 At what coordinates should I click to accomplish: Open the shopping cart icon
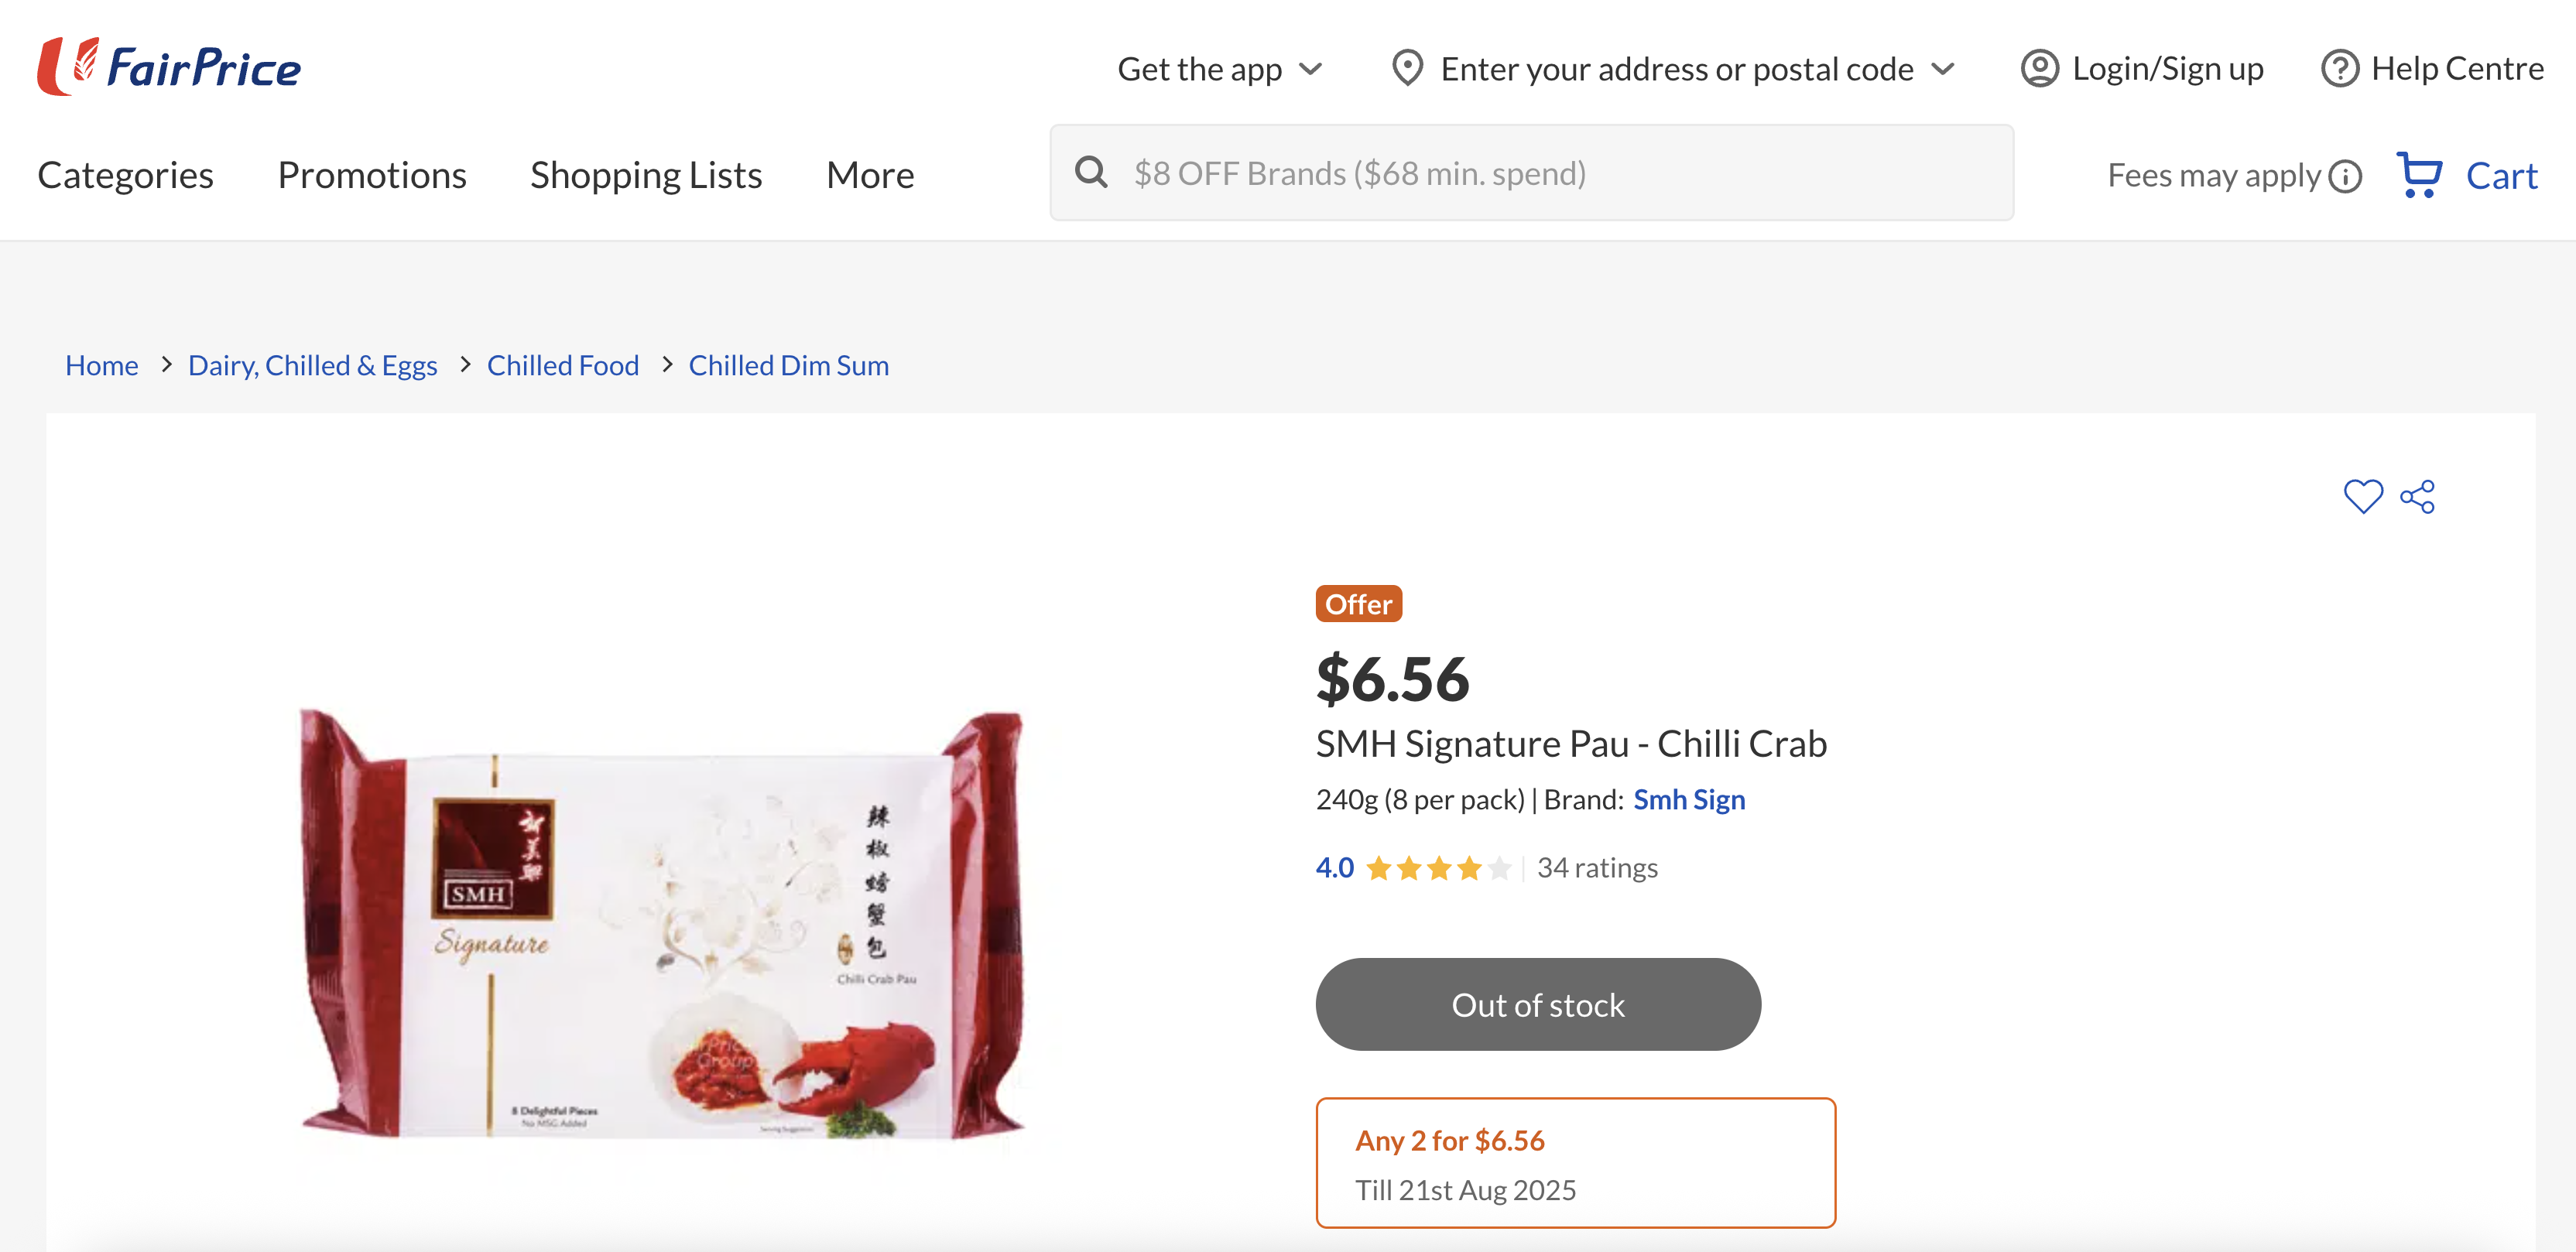(x=2419, y=175)
